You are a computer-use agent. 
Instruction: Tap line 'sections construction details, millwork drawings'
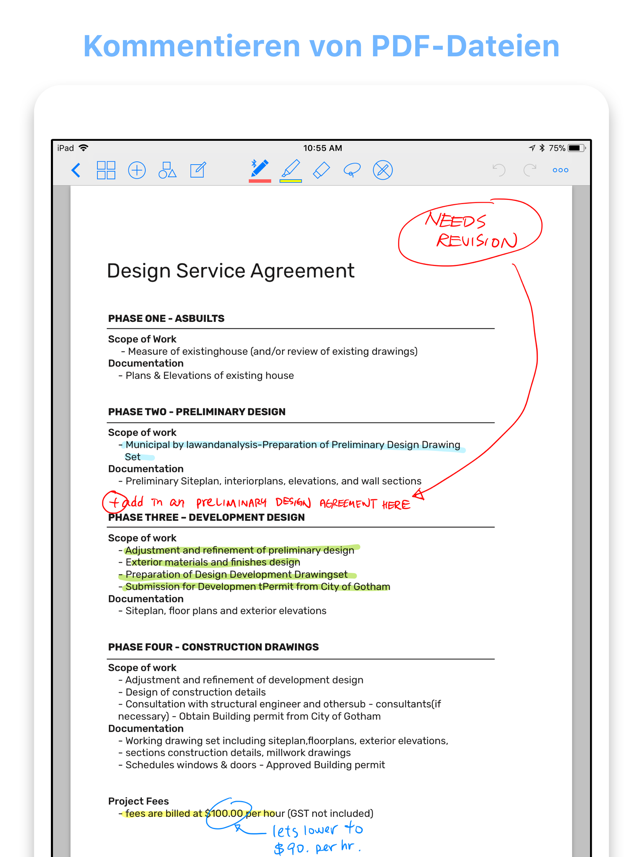click(235, 753)
